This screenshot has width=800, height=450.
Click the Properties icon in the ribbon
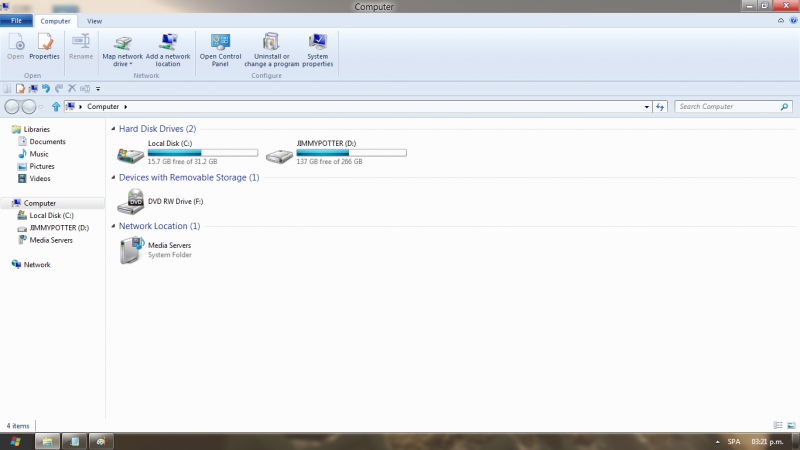coord(44,46)
